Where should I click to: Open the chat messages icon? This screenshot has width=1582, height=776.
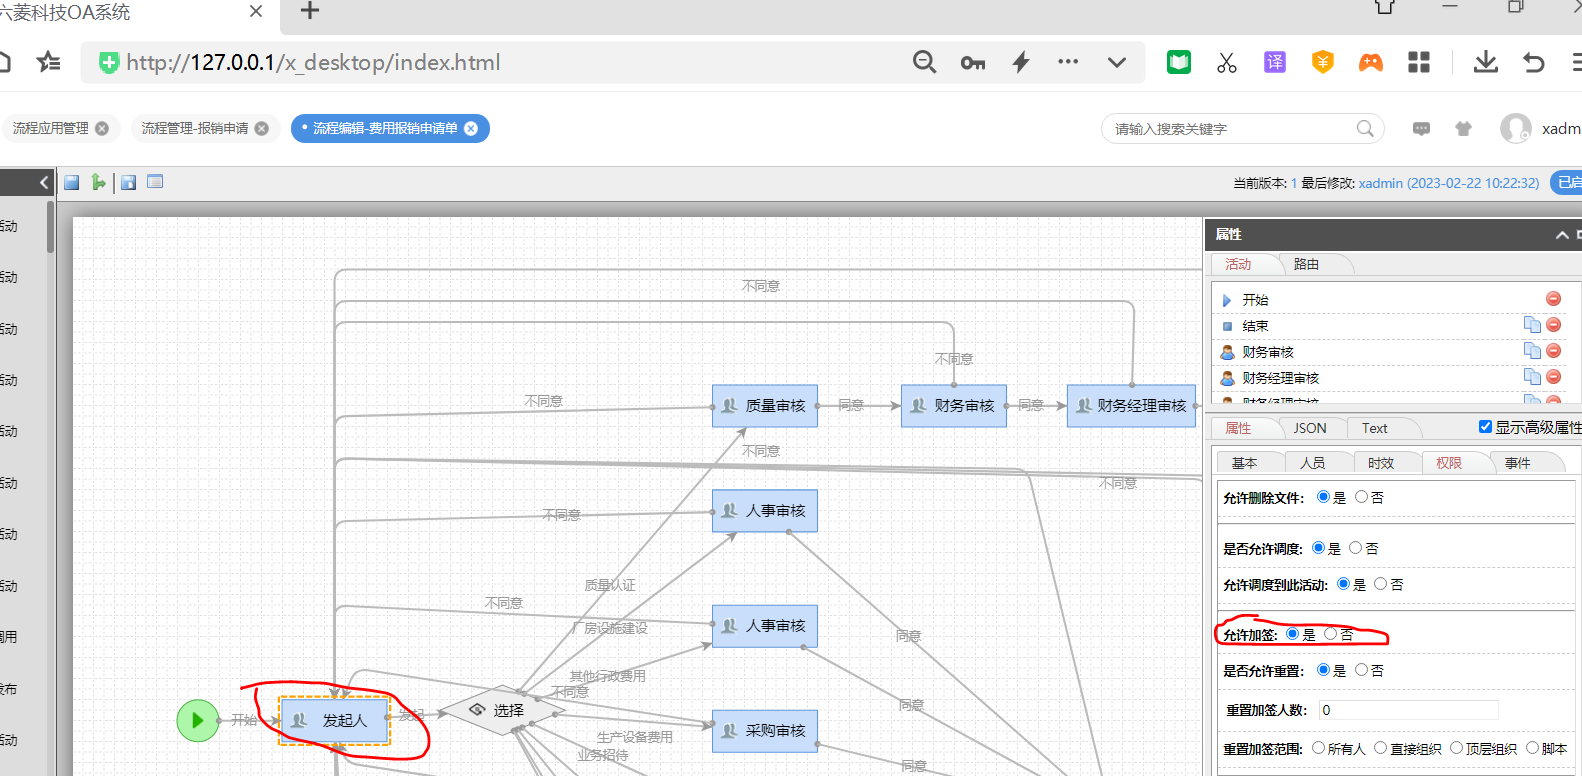1421,129
